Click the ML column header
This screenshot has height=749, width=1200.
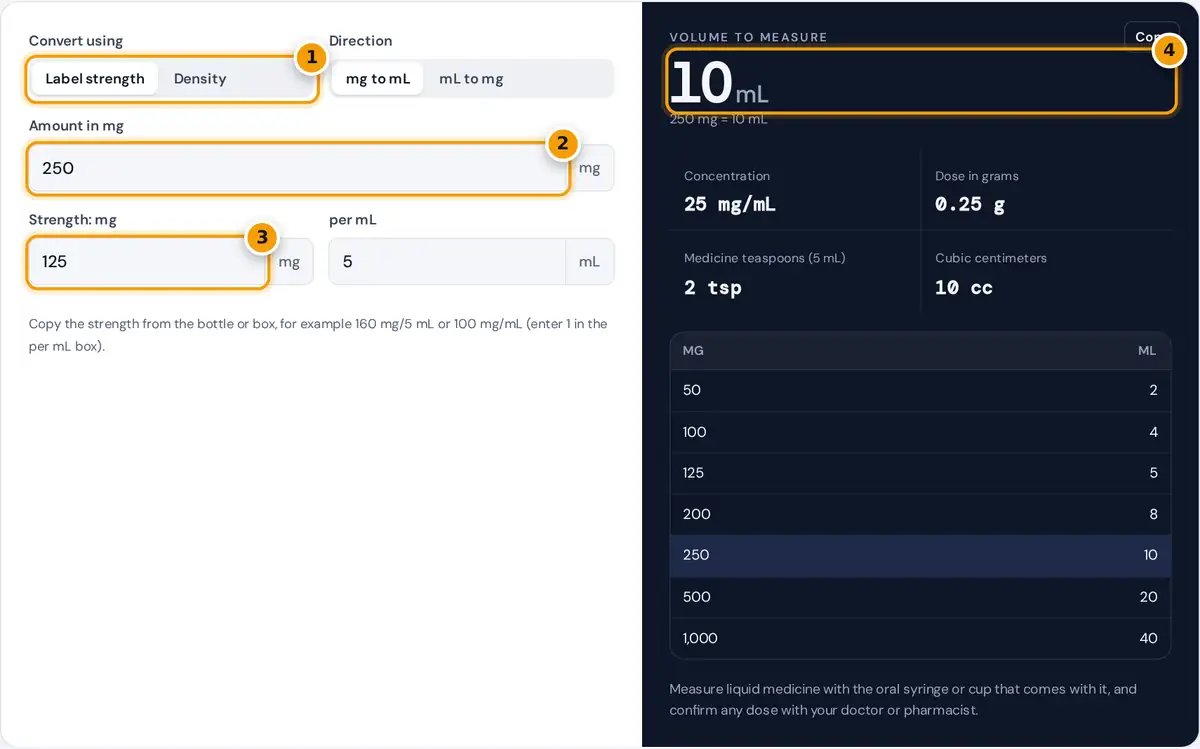tap(1147, 351)
